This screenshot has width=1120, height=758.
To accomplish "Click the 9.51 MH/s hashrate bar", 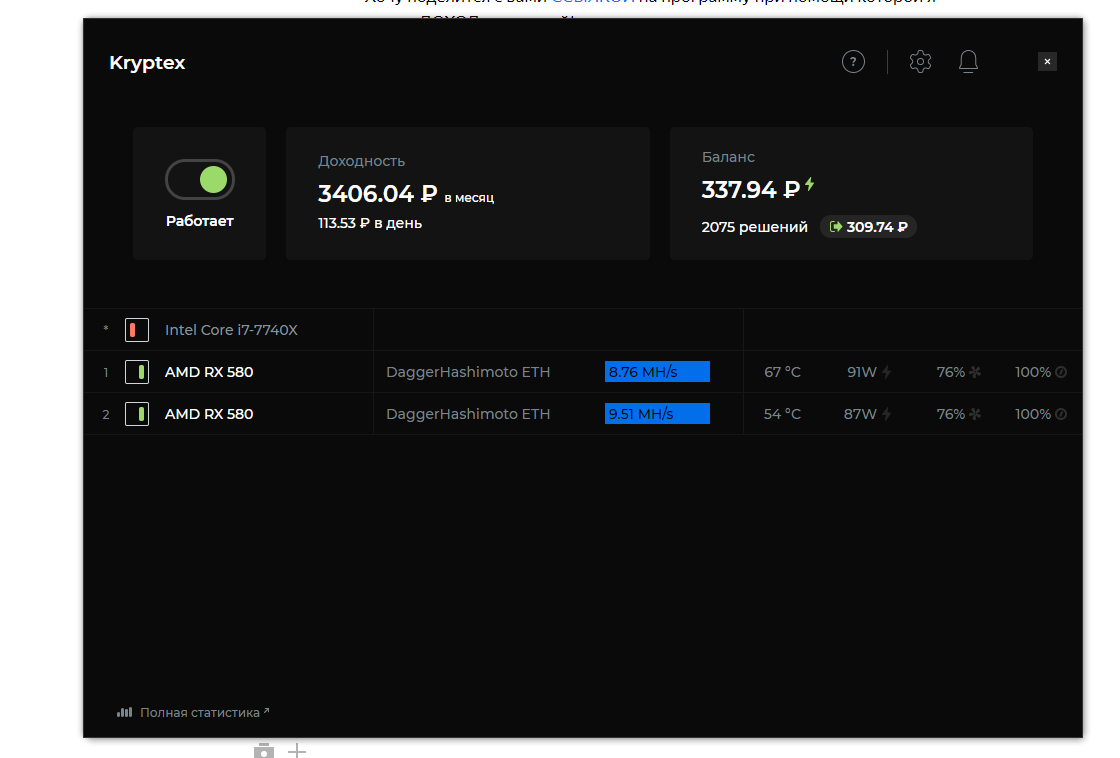I will point(657,414).
